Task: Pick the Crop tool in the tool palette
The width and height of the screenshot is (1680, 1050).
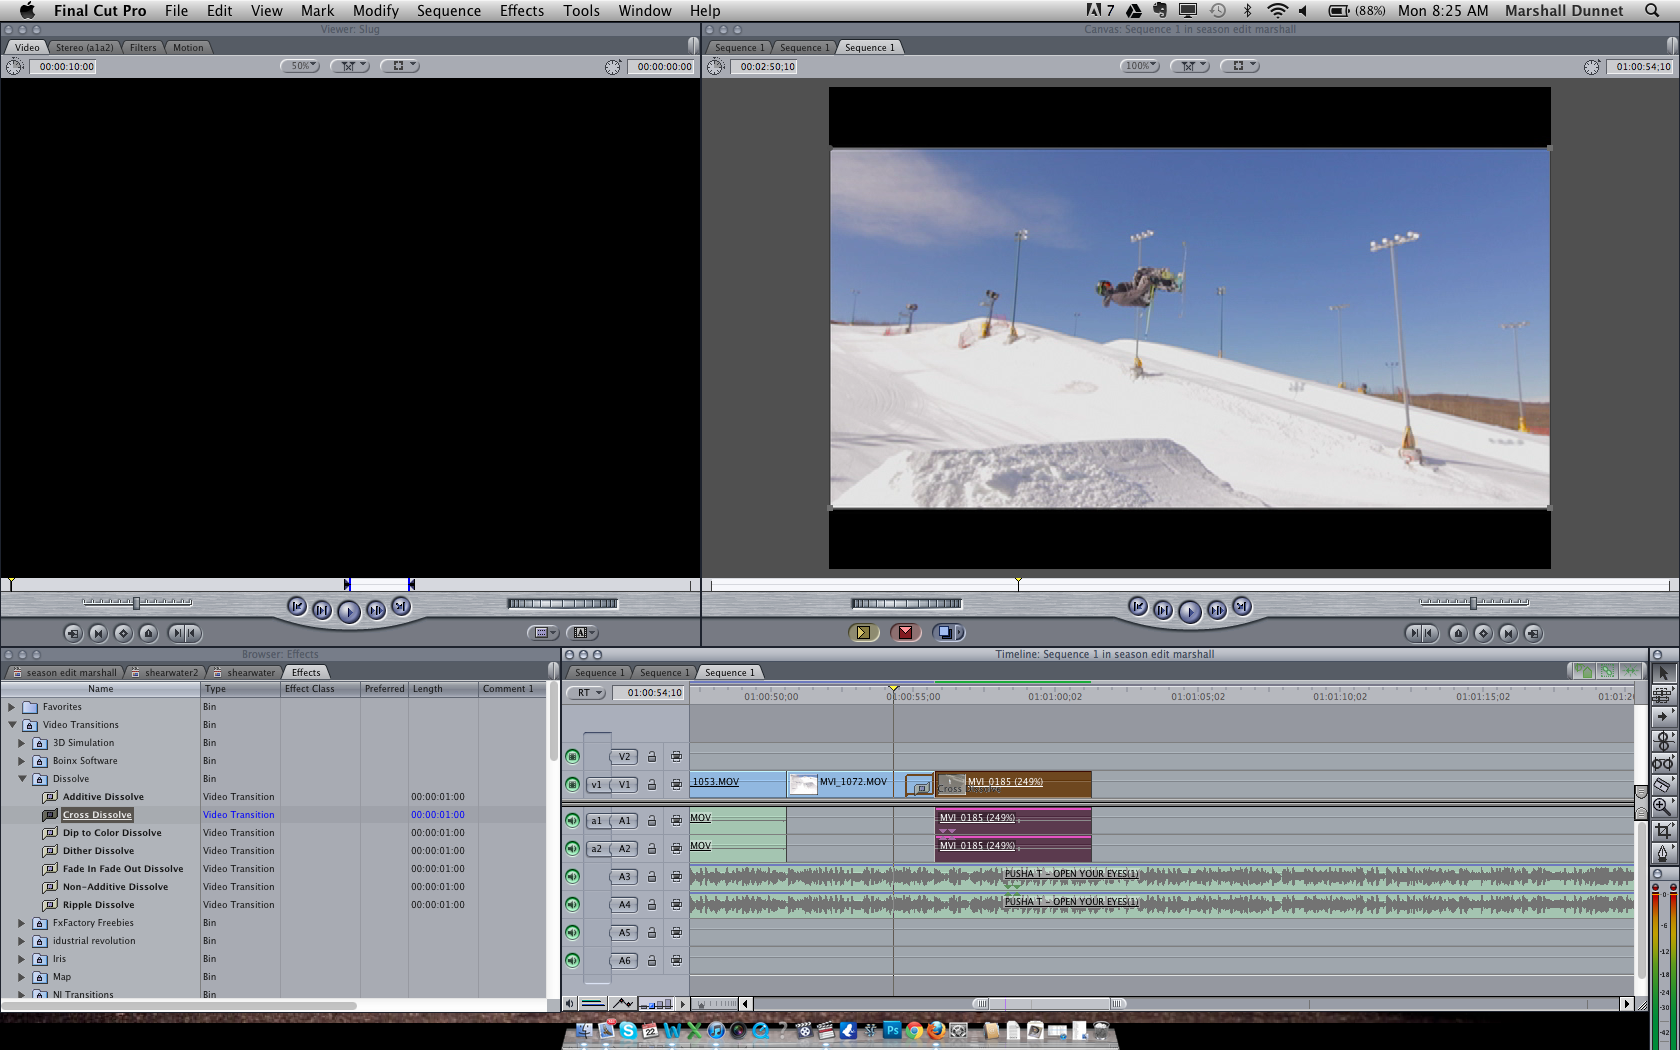Action: click(x=1662, y=830)
